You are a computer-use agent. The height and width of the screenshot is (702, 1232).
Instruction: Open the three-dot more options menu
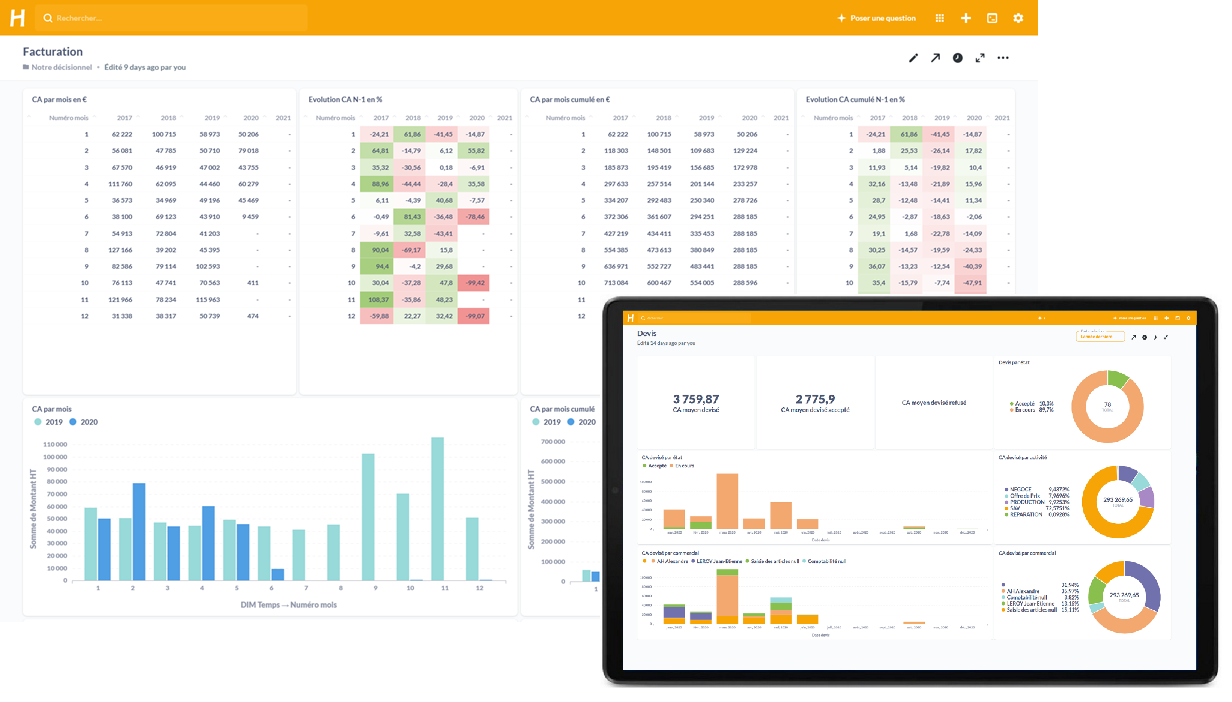point(1003,58)
